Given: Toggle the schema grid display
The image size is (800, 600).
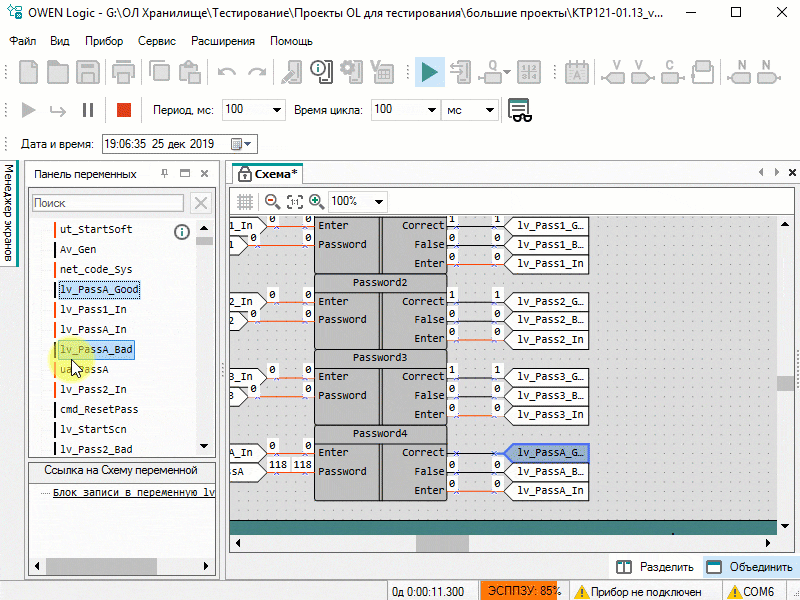Looking at the screenshot, I should pos(245,201).
